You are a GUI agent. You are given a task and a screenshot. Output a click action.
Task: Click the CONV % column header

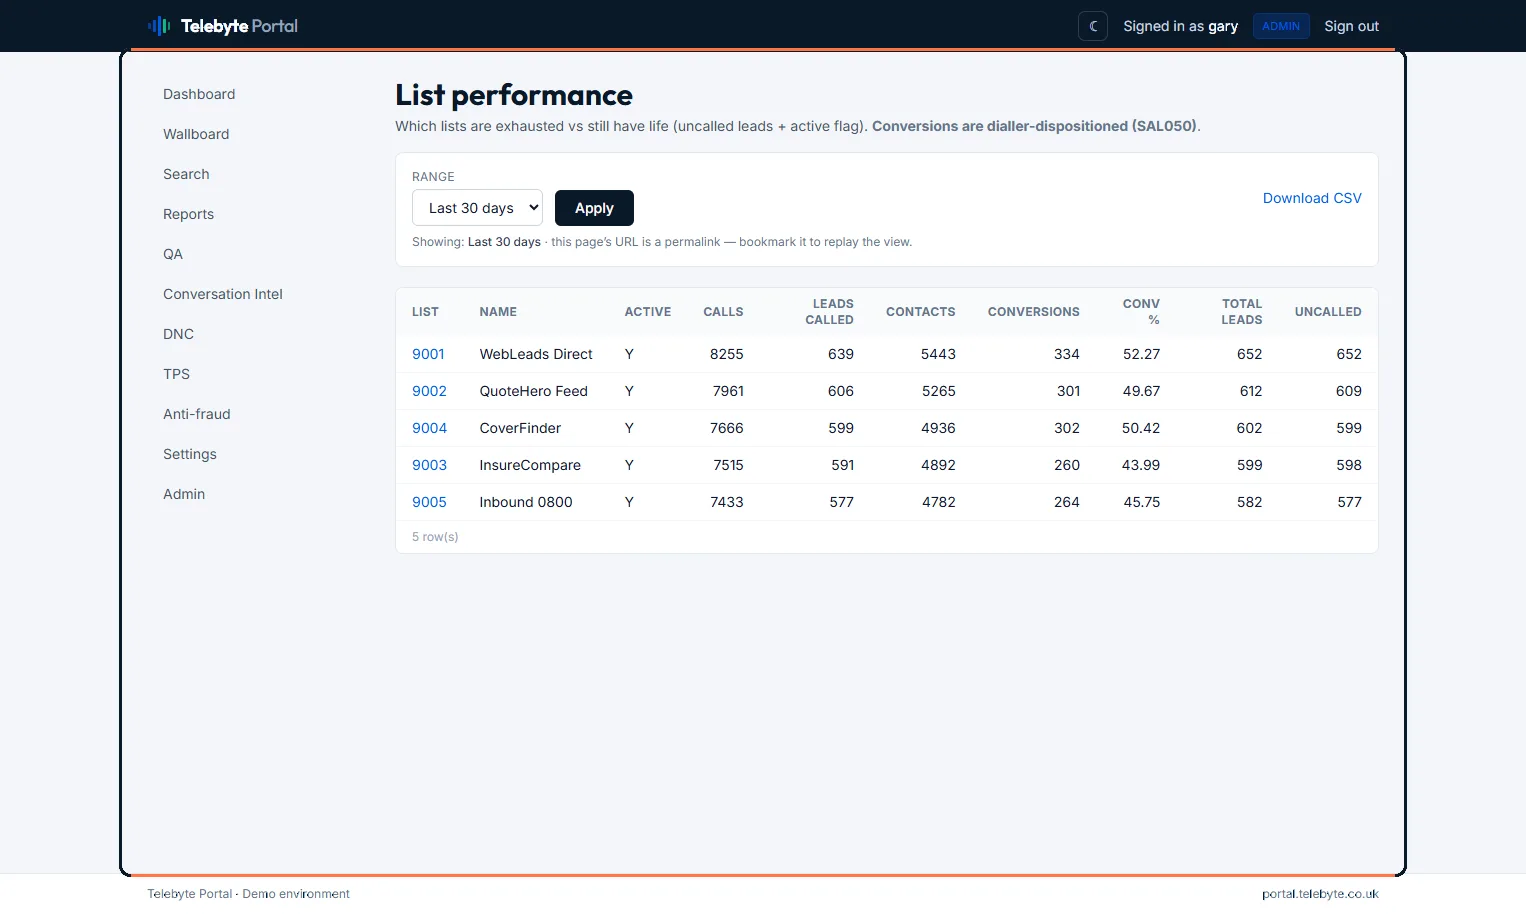(x=1141, y=312)
